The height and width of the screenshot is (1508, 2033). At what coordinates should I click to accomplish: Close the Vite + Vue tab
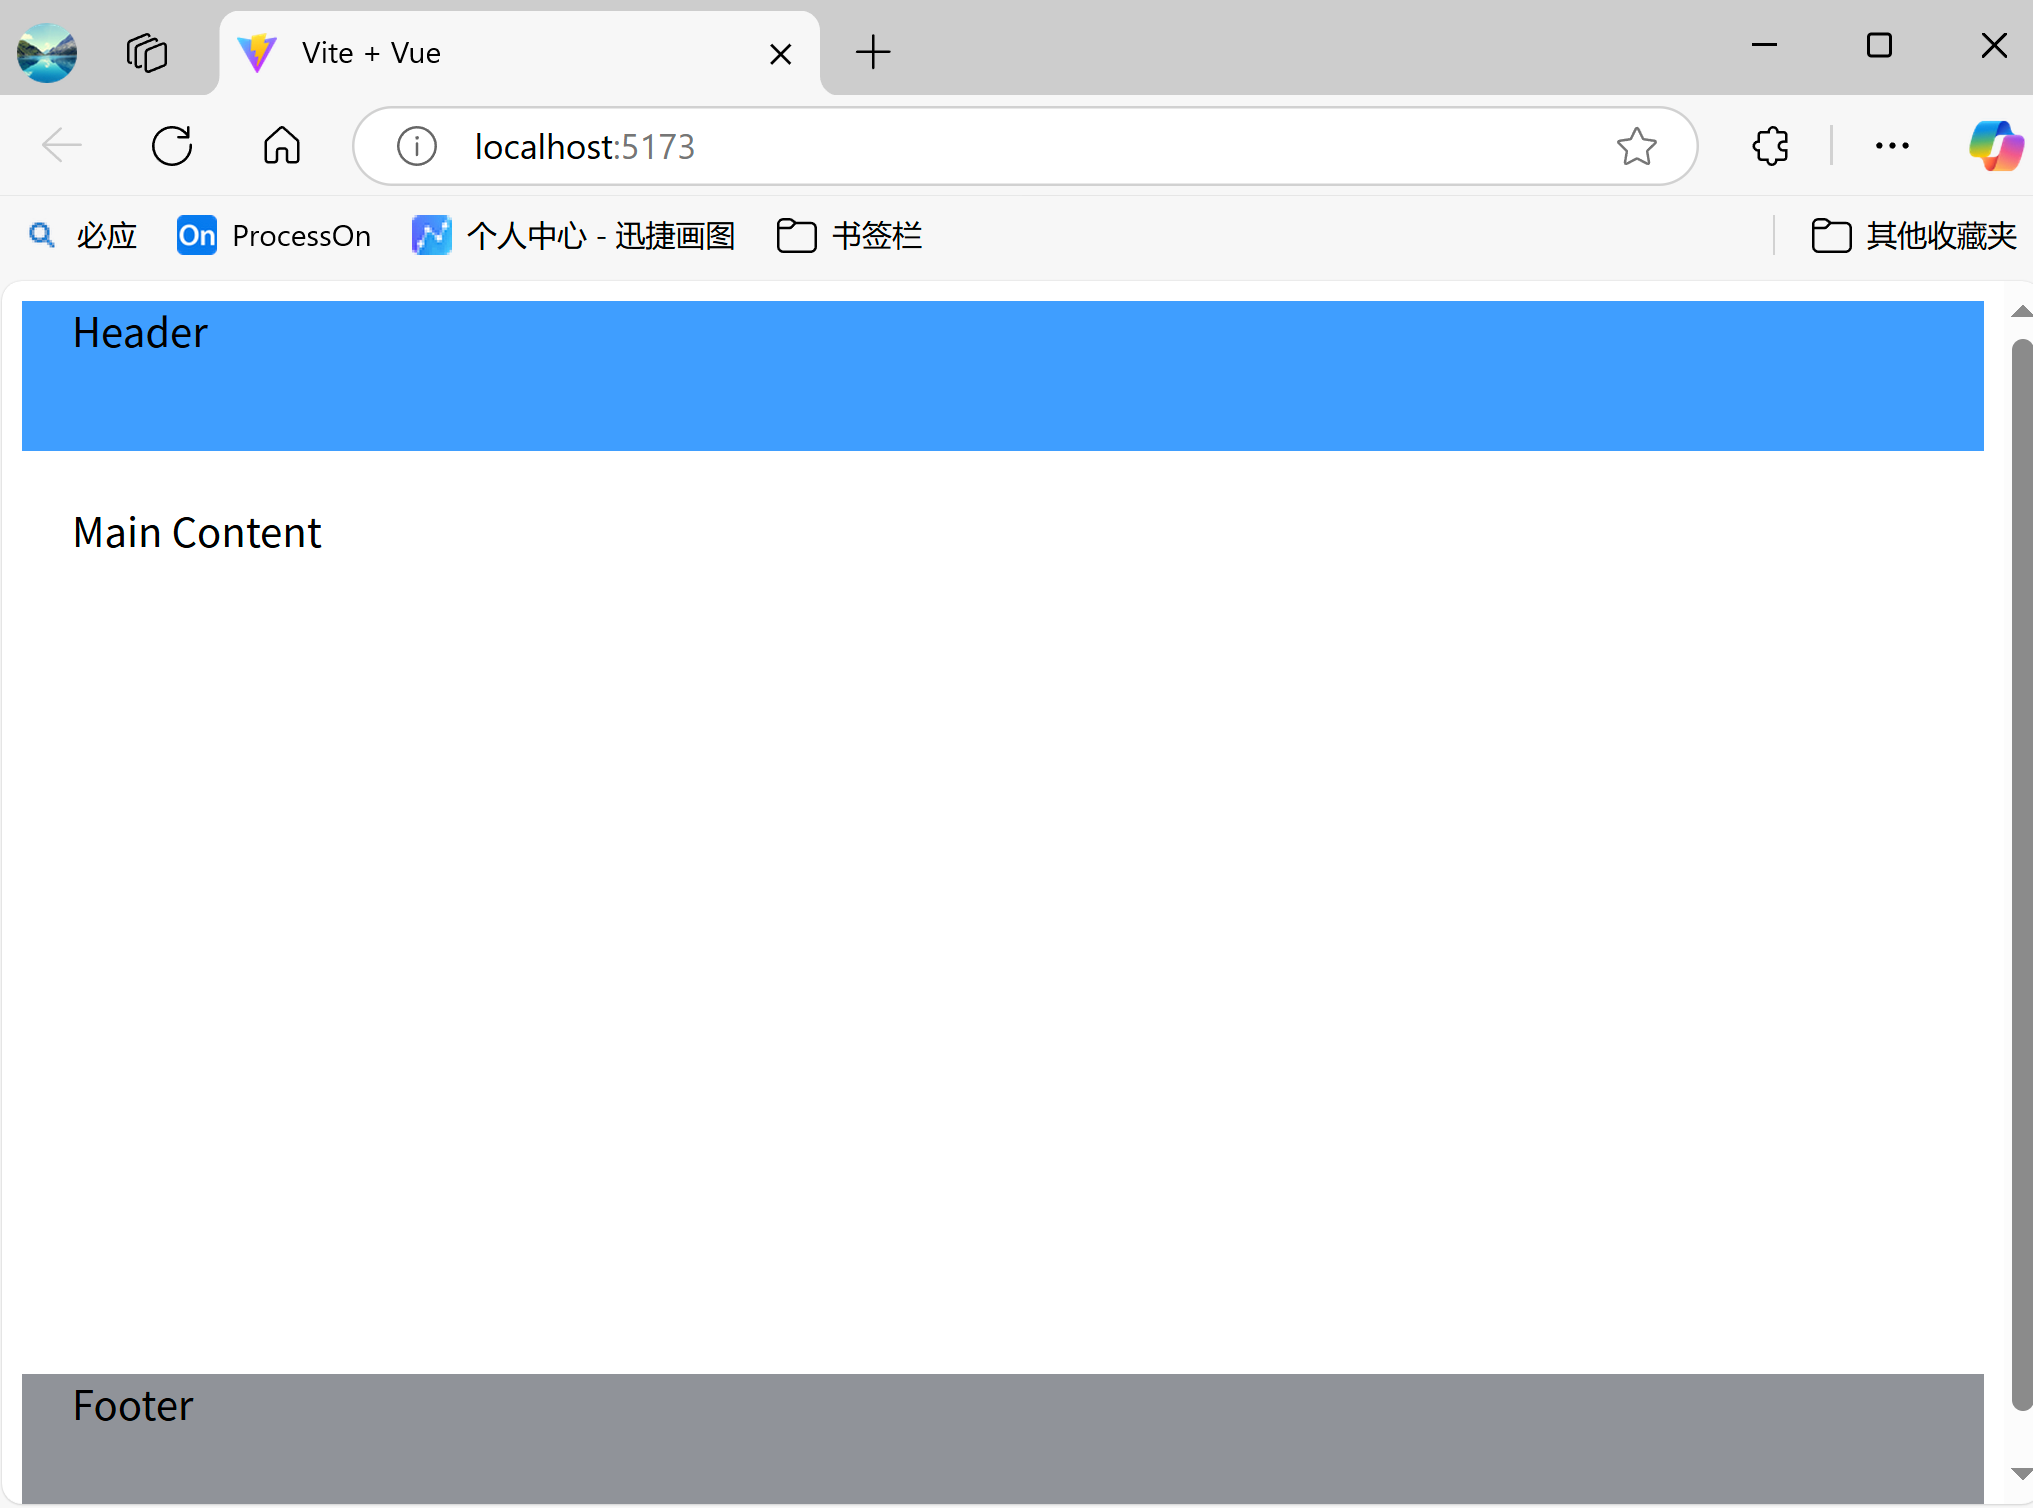coord(781,54)
